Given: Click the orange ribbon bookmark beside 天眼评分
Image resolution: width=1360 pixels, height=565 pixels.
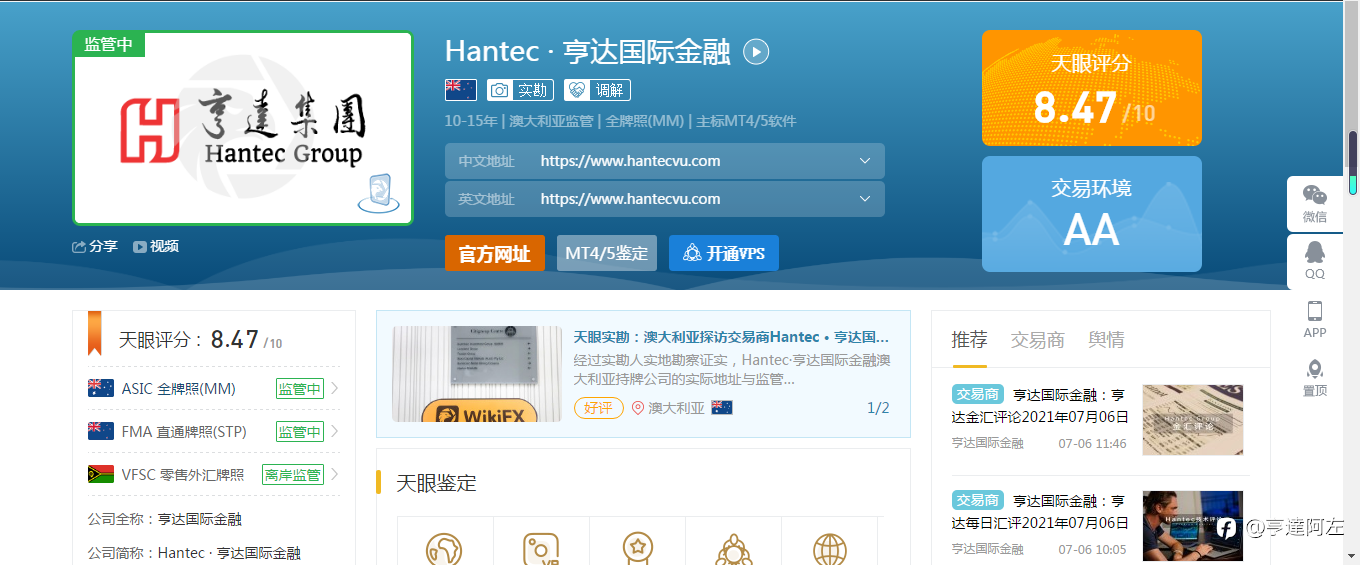Looking at the screenshot, I should 95,332.
